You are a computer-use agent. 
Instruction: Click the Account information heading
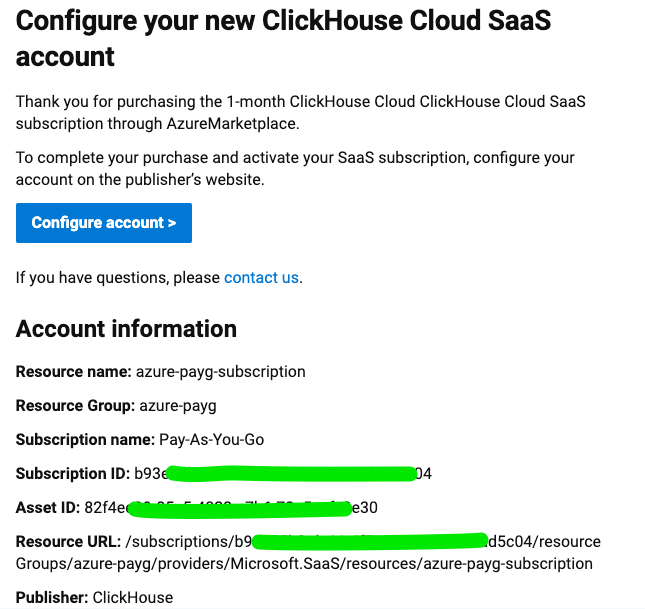point(126,329)
